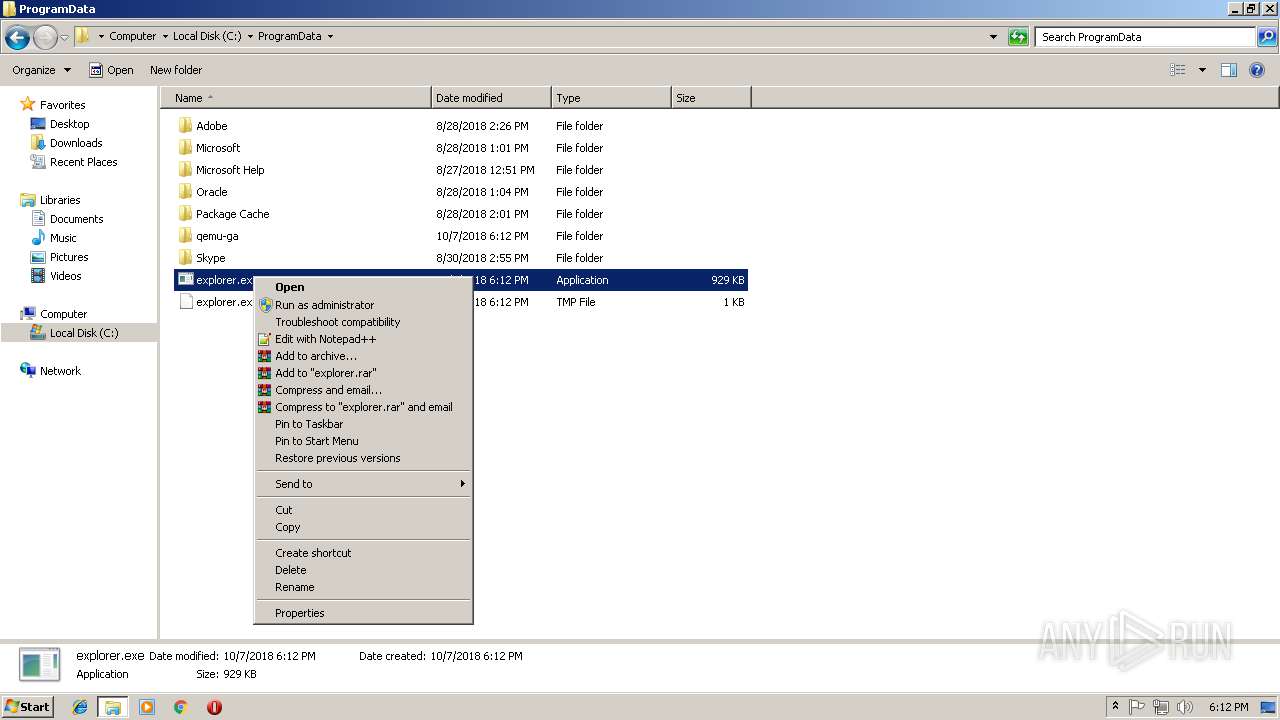Choose Cut from context menu

click(x=363, y=510)
